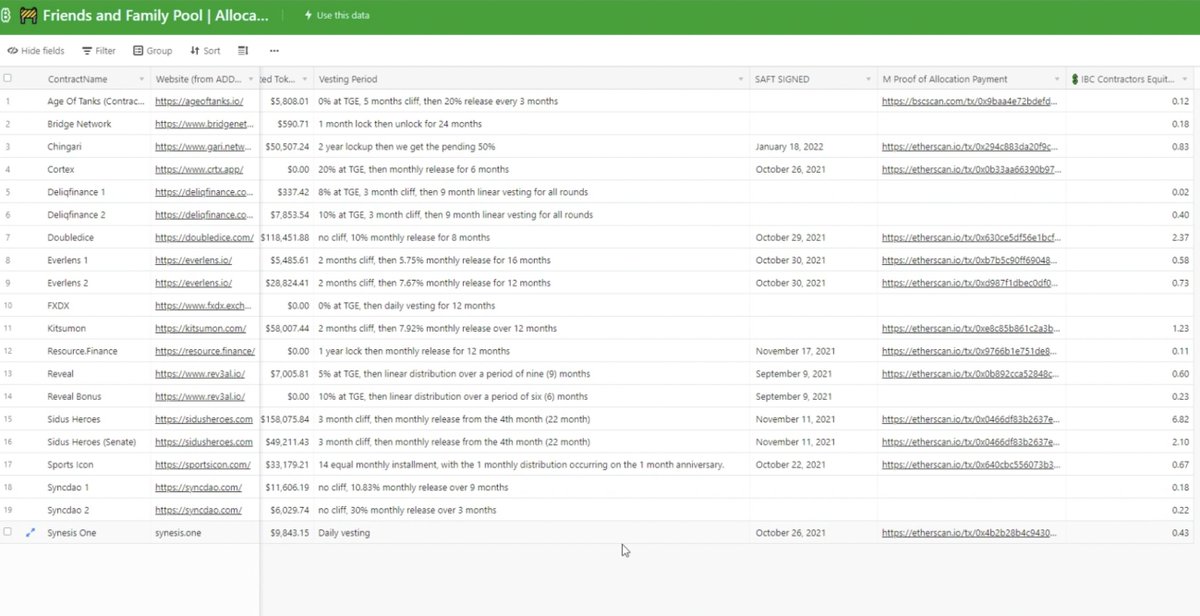This screenshot has height=616, width=1200.
Task: Open the bscscan.com transaction link for Age Of Tanks
Action: coord(969,101)
